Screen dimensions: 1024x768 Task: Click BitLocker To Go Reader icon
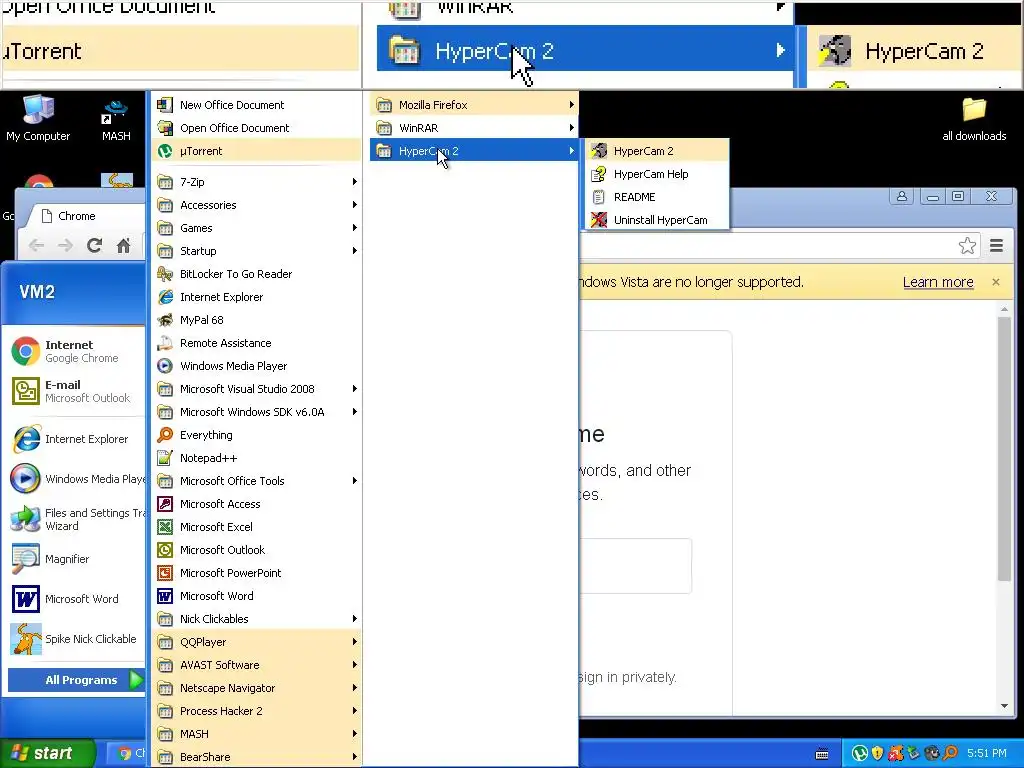pyautogui.click(x=165, y=274)
